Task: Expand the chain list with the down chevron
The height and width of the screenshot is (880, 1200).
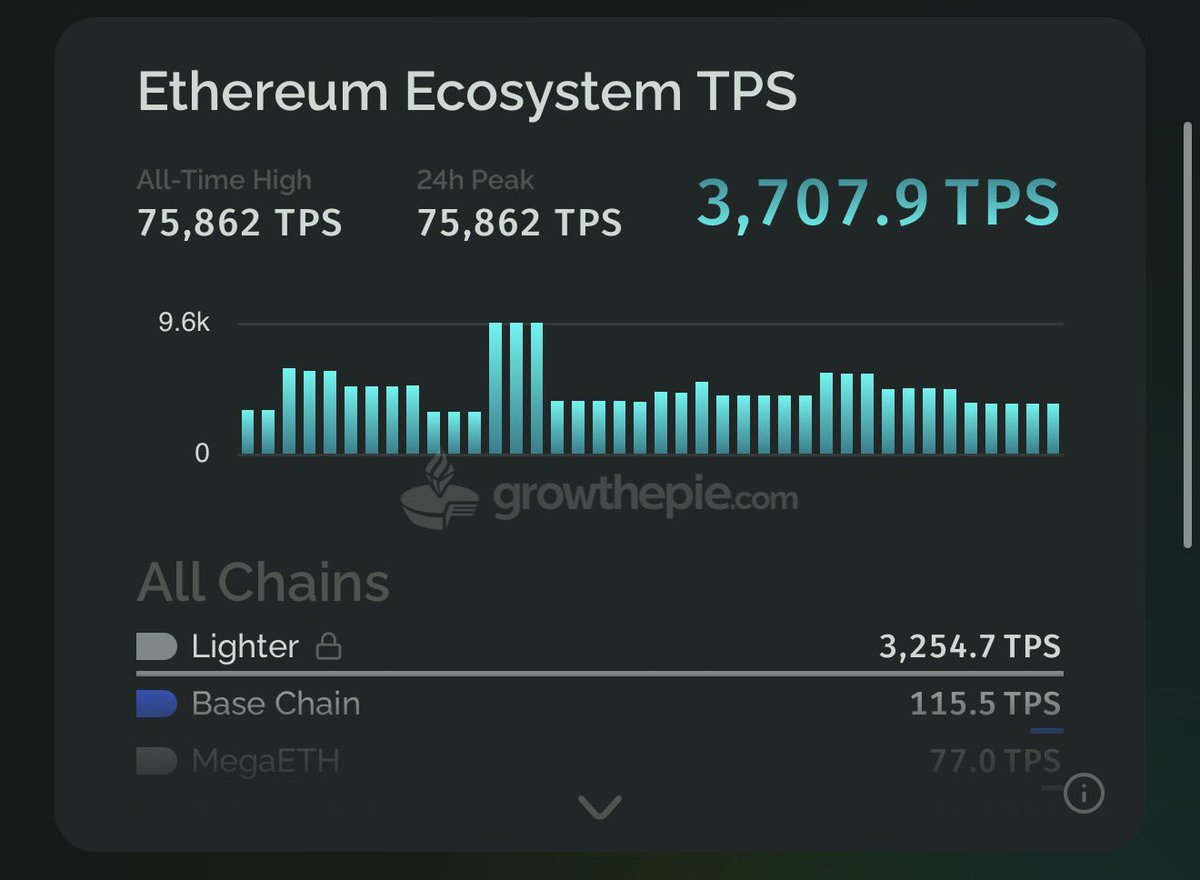Action: click(600, 806)
